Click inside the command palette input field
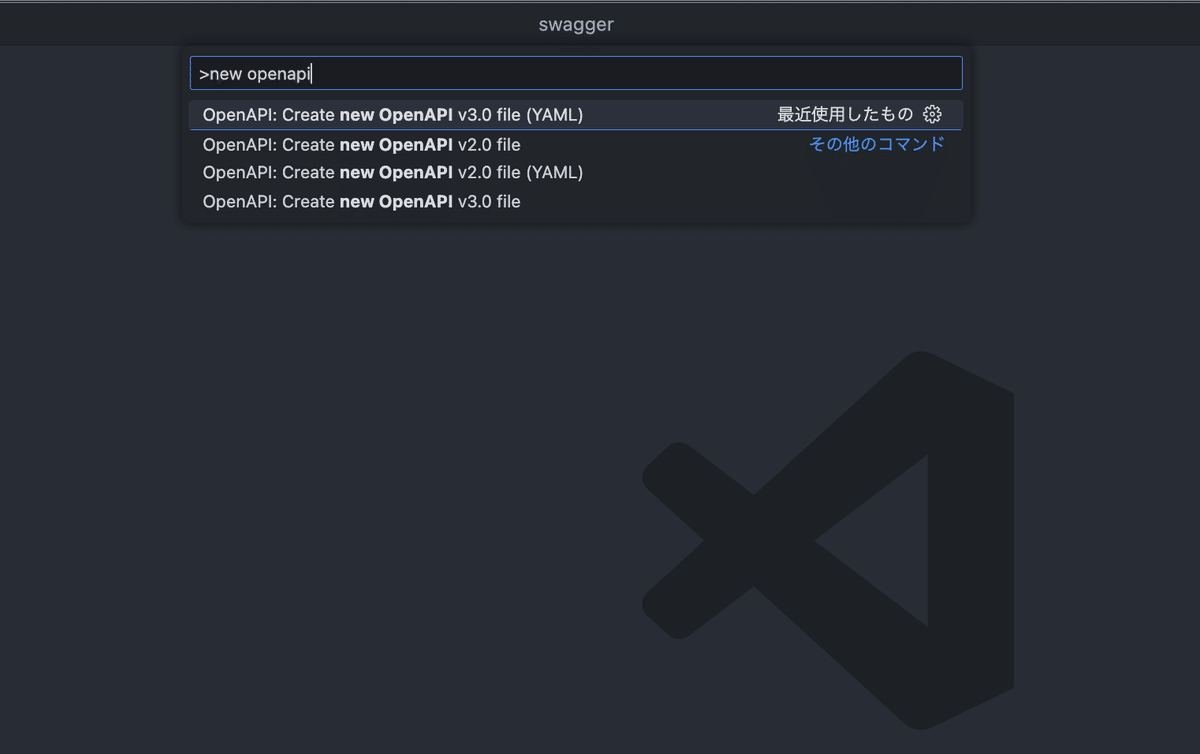Viewport: 1200px width, 754px height. [575, 72]
